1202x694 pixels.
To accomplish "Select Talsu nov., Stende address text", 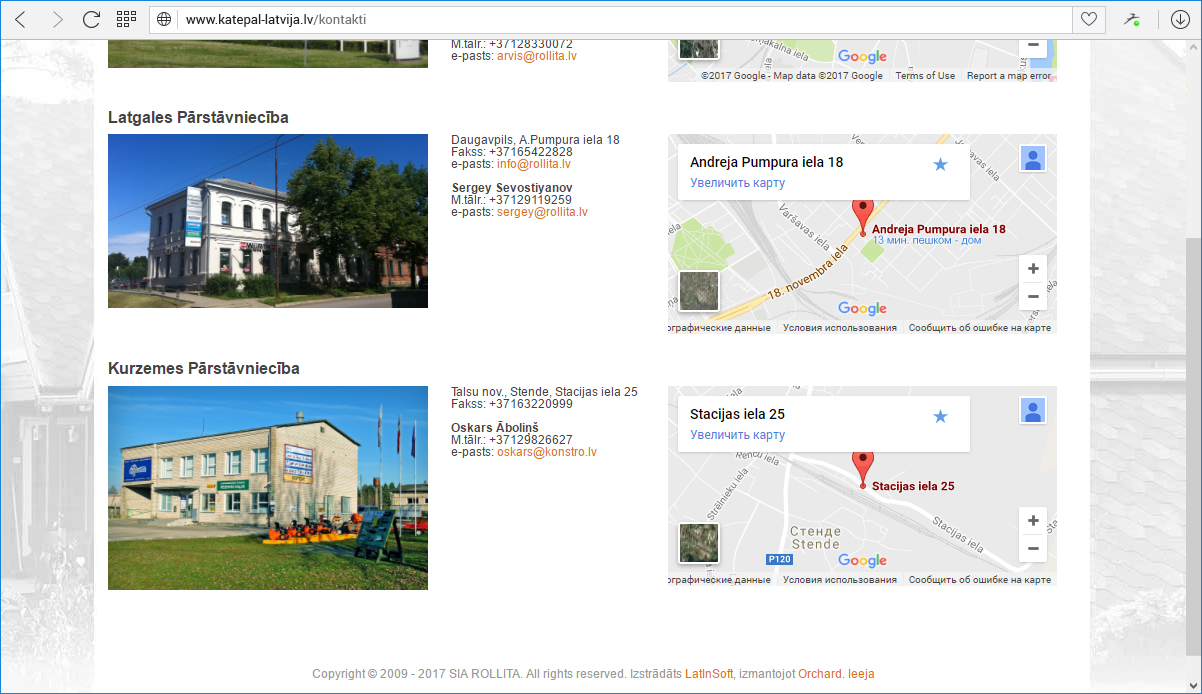I will pos(544,392).
